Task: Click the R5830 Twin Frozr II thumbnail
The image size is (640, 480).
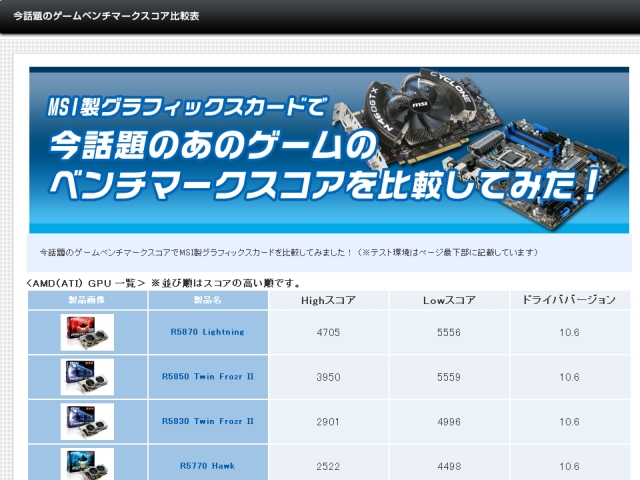Action: coord(87,422)
